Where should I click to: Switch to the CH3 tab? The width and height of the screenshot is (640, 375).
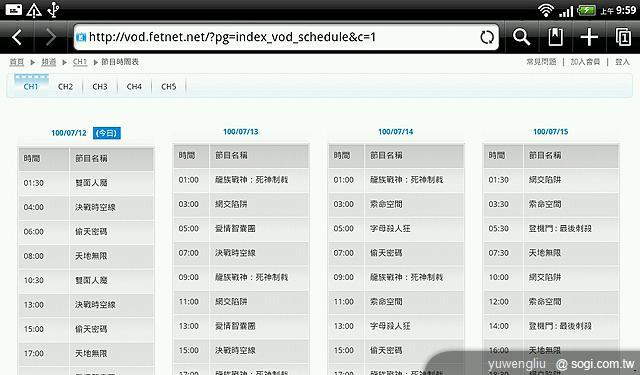coord(100,87)
